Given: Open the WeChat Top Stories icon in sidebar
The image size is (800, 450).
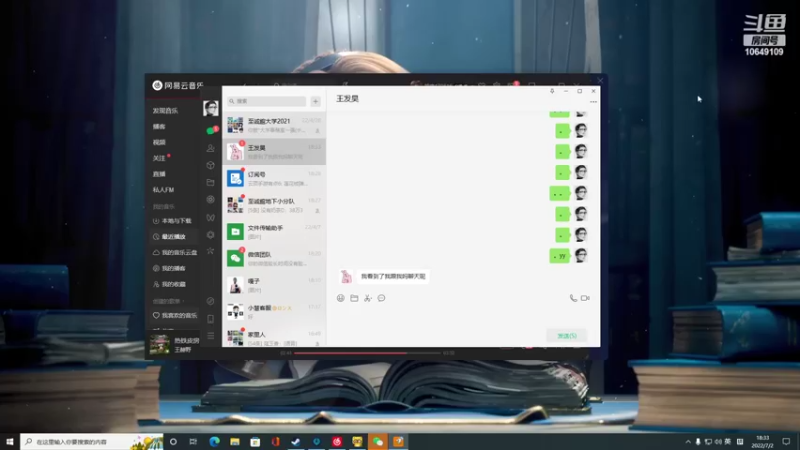Looking at the screenshot, I should click(211, 235).
